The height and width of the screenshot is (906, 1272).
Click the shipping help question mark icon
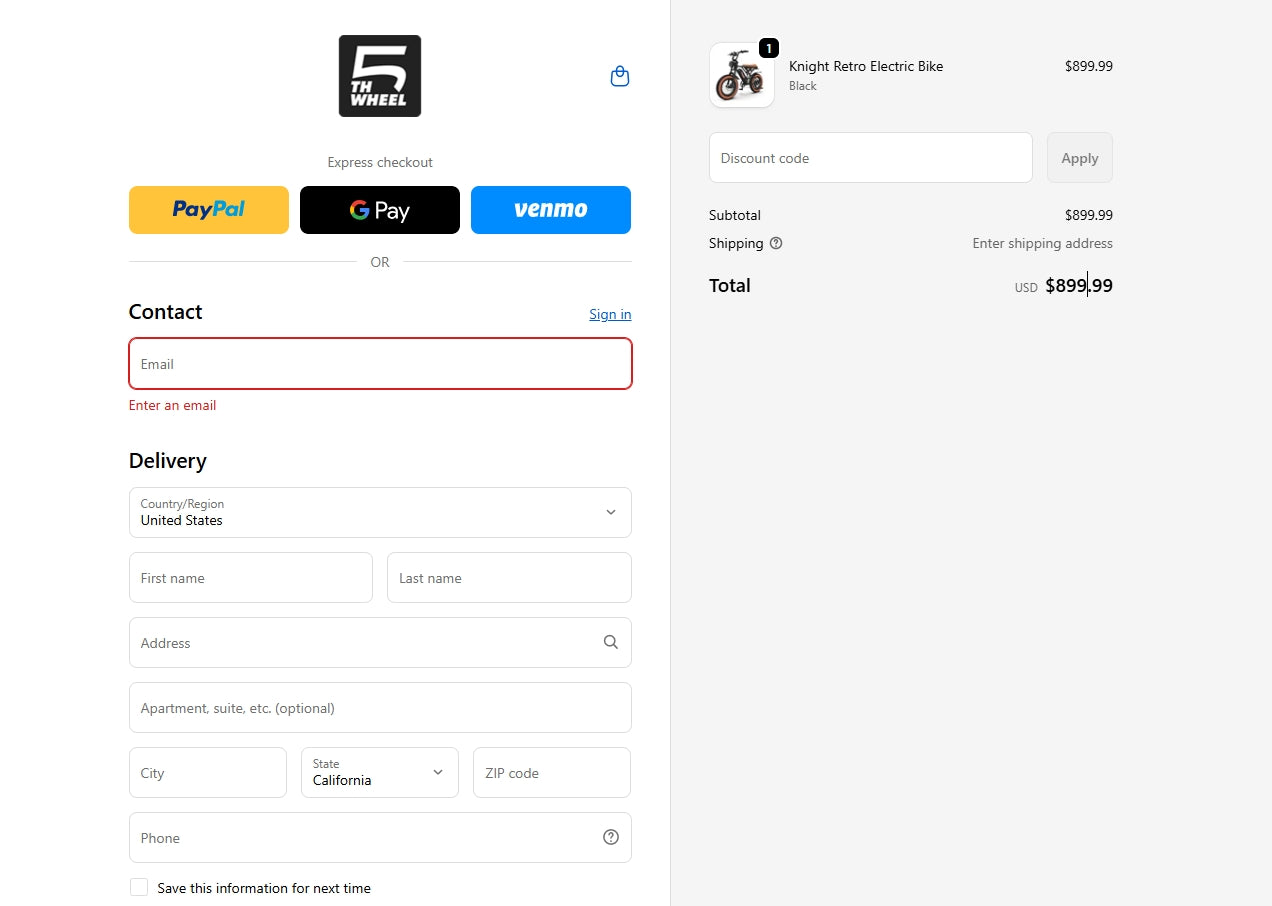[x=776, y=243]
